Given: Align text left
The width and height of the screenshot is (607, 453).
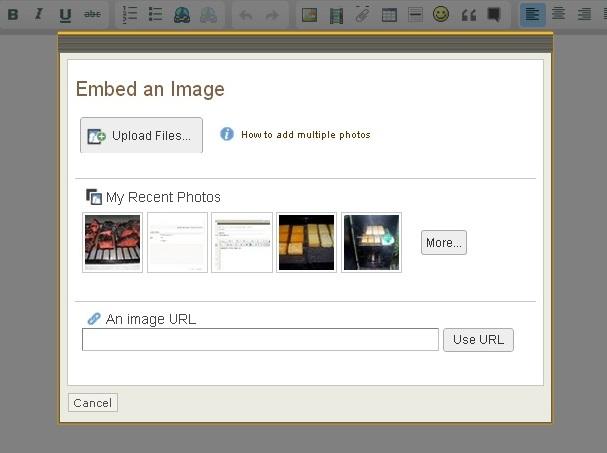Looking at the screenshot, I should (533, 14).
